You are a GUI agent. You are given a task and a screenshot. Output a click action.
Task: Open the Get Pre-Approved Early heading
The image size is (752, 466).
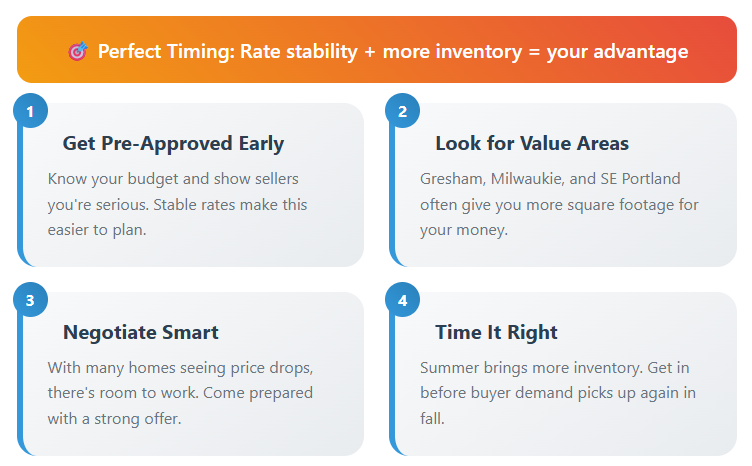(173, 143)
